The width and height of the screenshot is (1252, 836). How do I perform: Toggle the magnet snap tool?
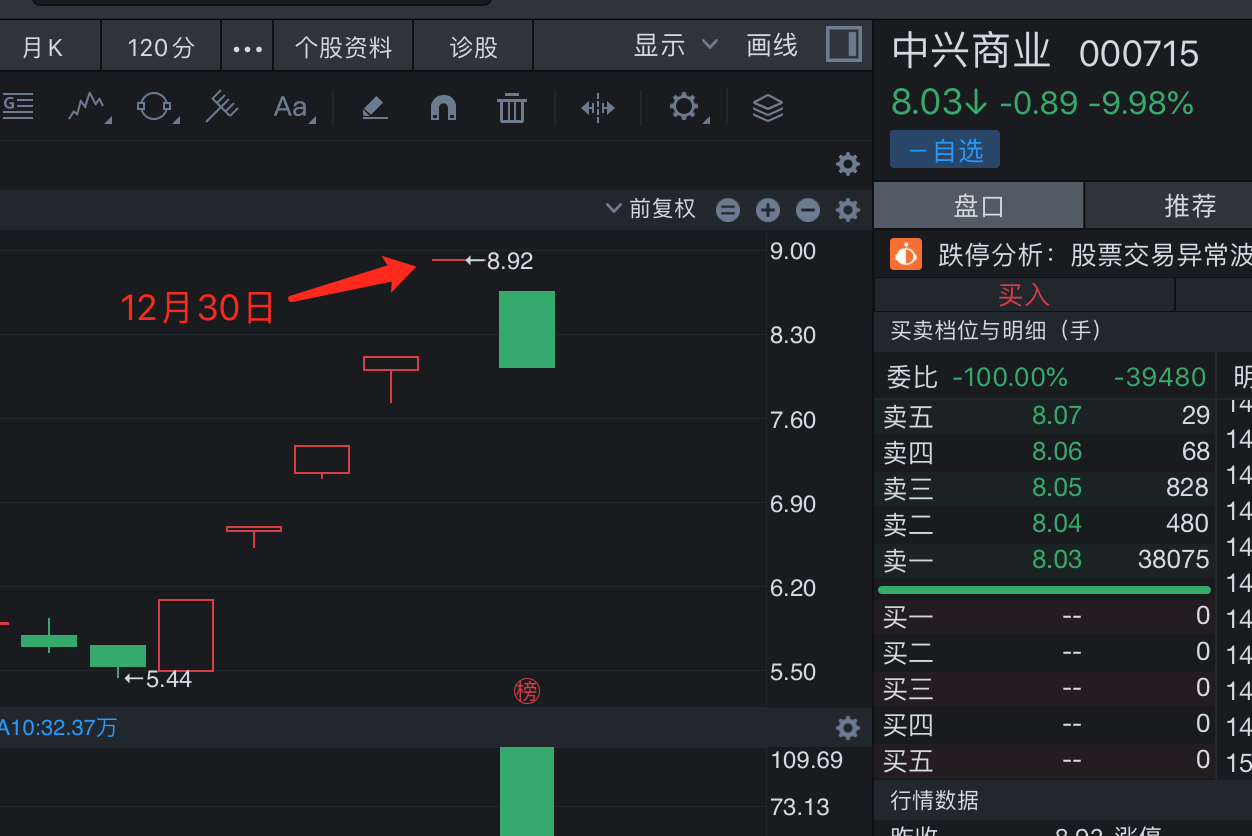[x=444, y=107]
